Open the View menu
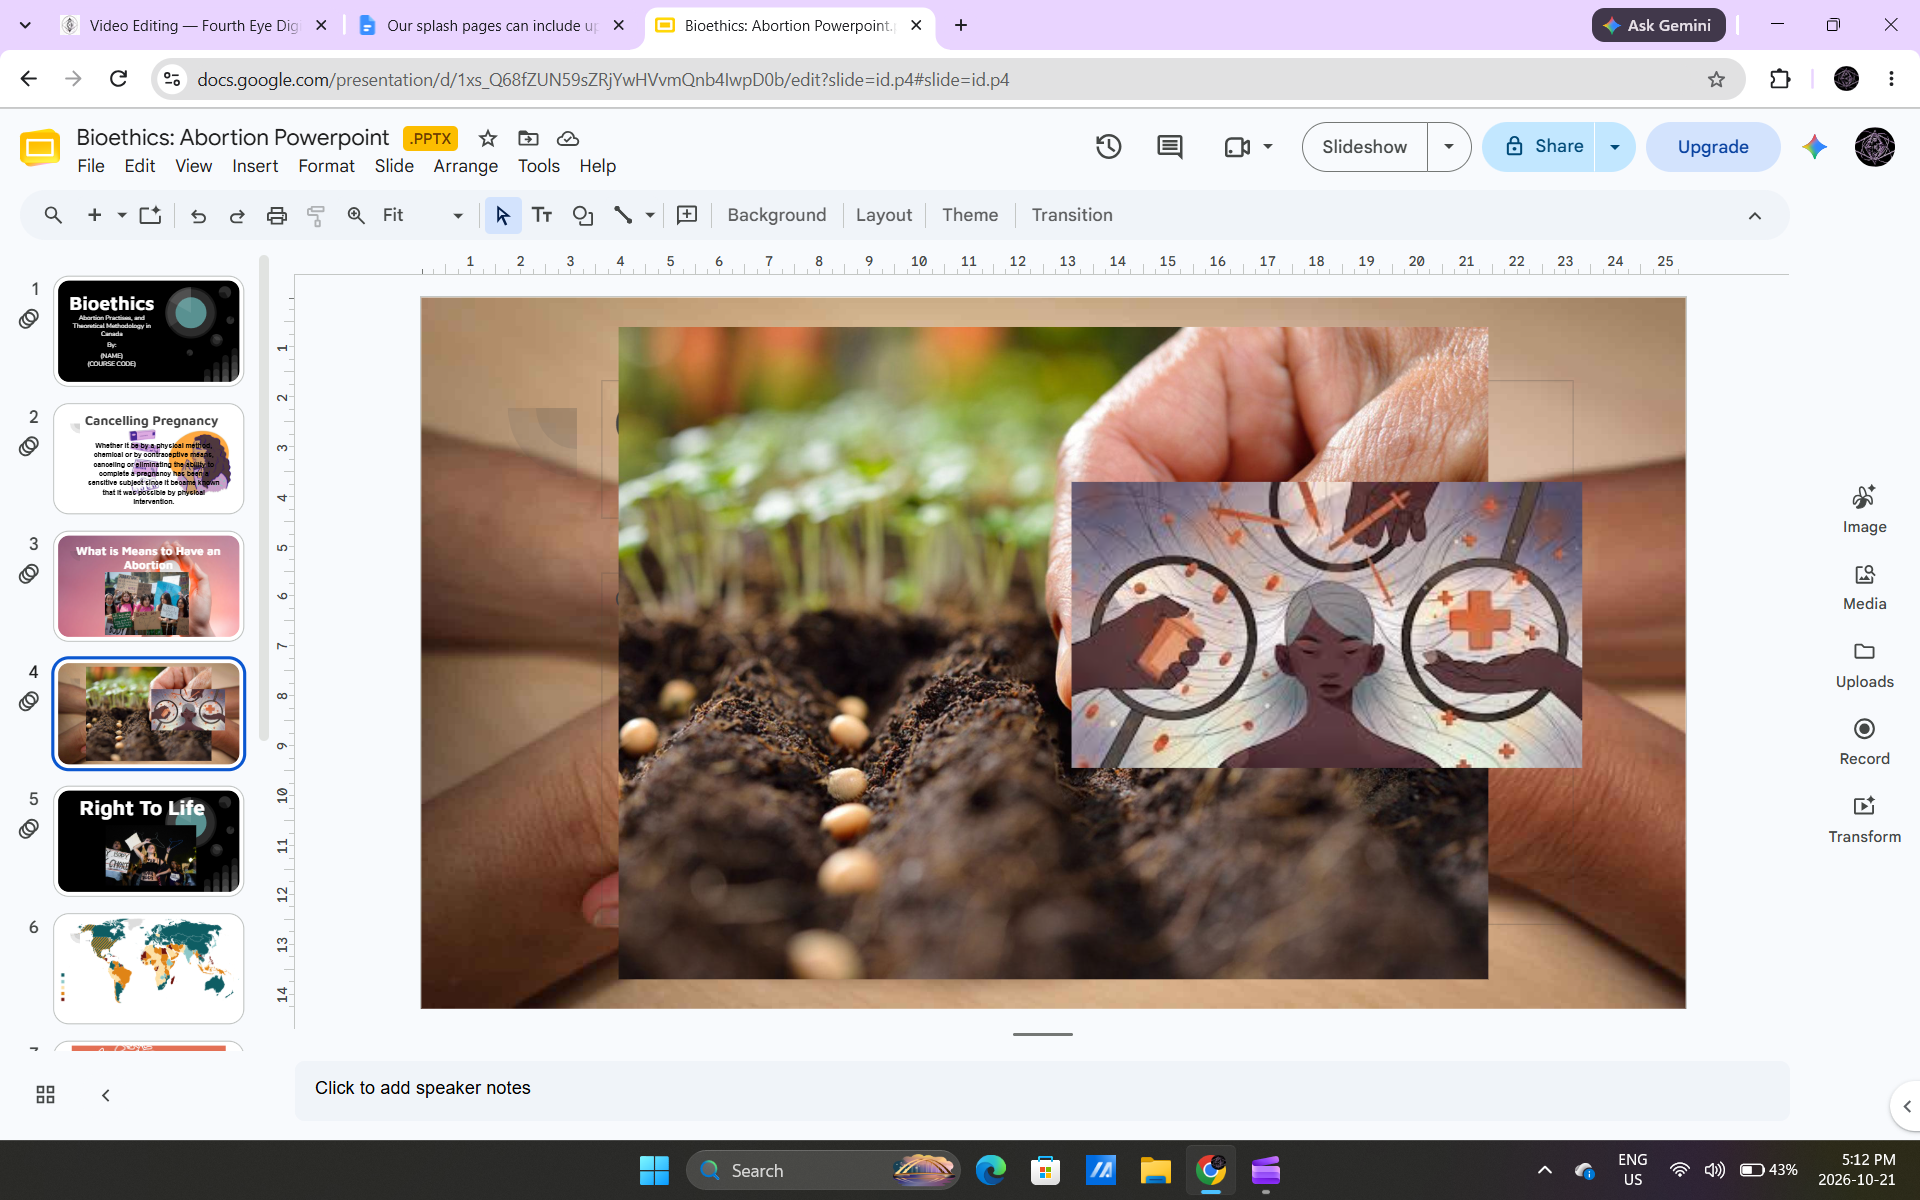This screenshot has width=1920, height=1200. point(194,166)
